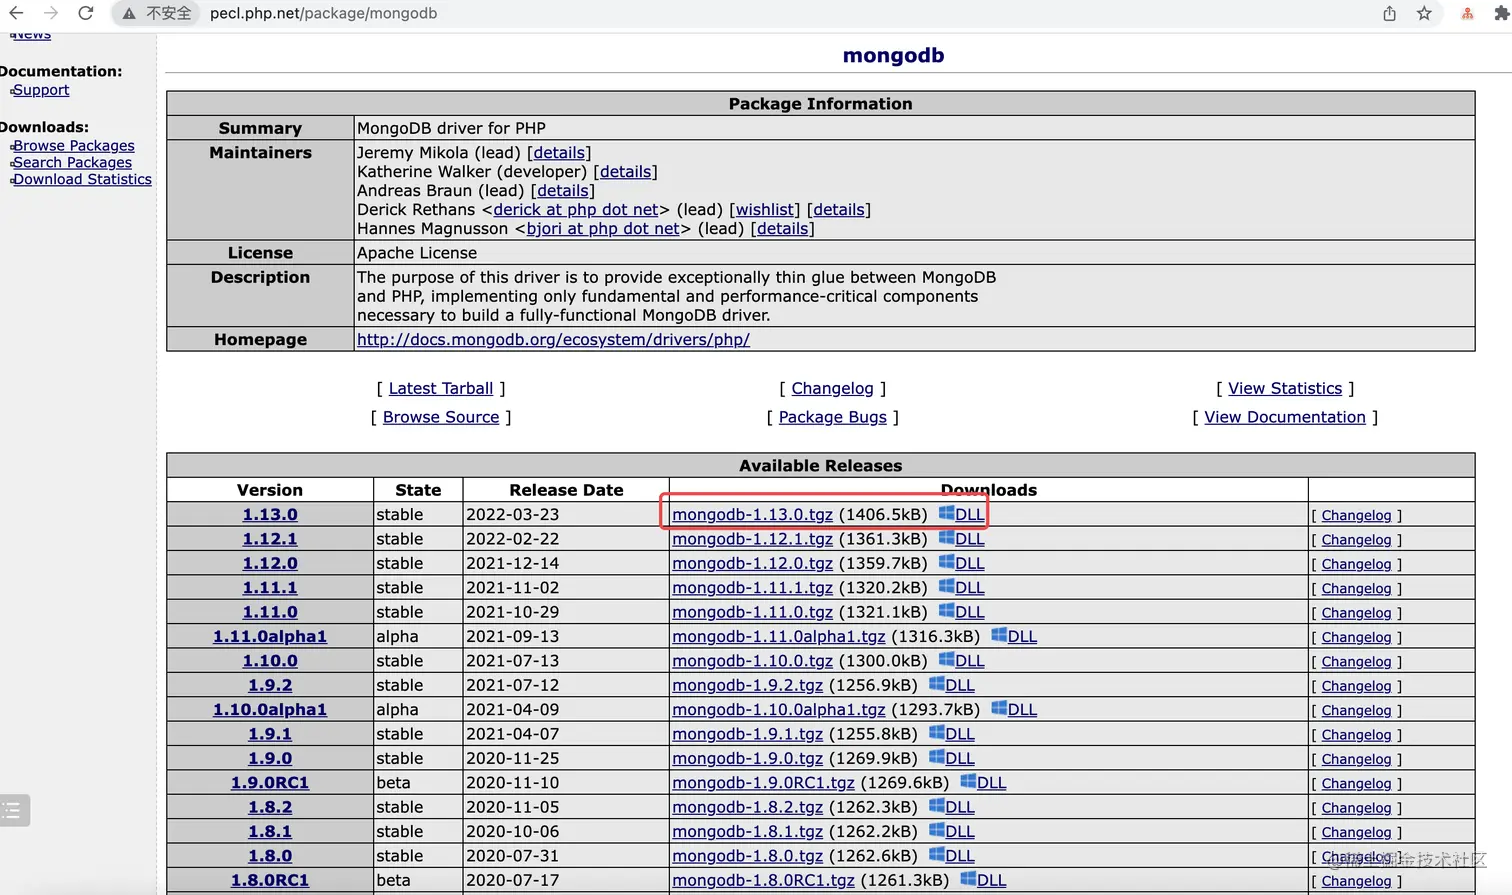The width and height of the screenshot is (1512, 895).
Task: Download the Windows DLL for mongodb 1.11.0
Action: [961, 611]
